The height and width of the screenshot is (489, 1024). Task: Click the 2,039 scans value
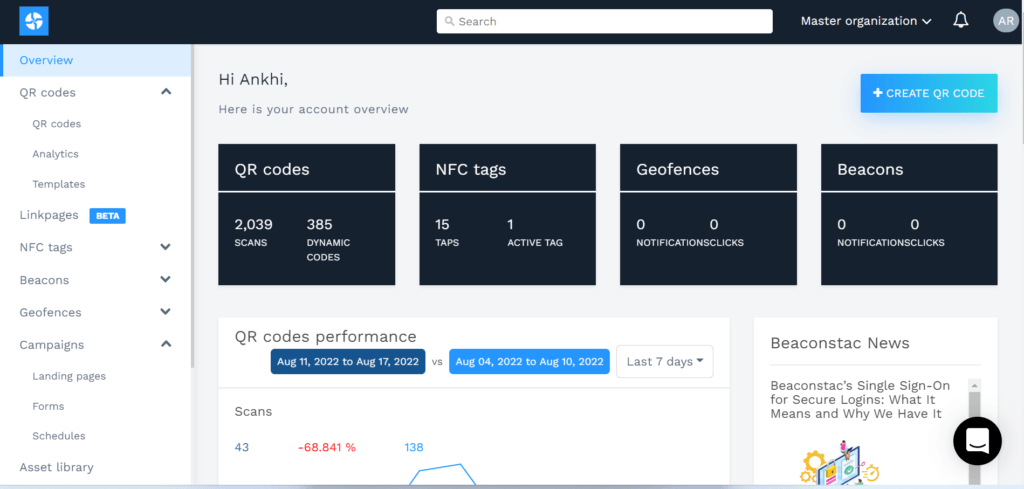[x=253, y=225]
